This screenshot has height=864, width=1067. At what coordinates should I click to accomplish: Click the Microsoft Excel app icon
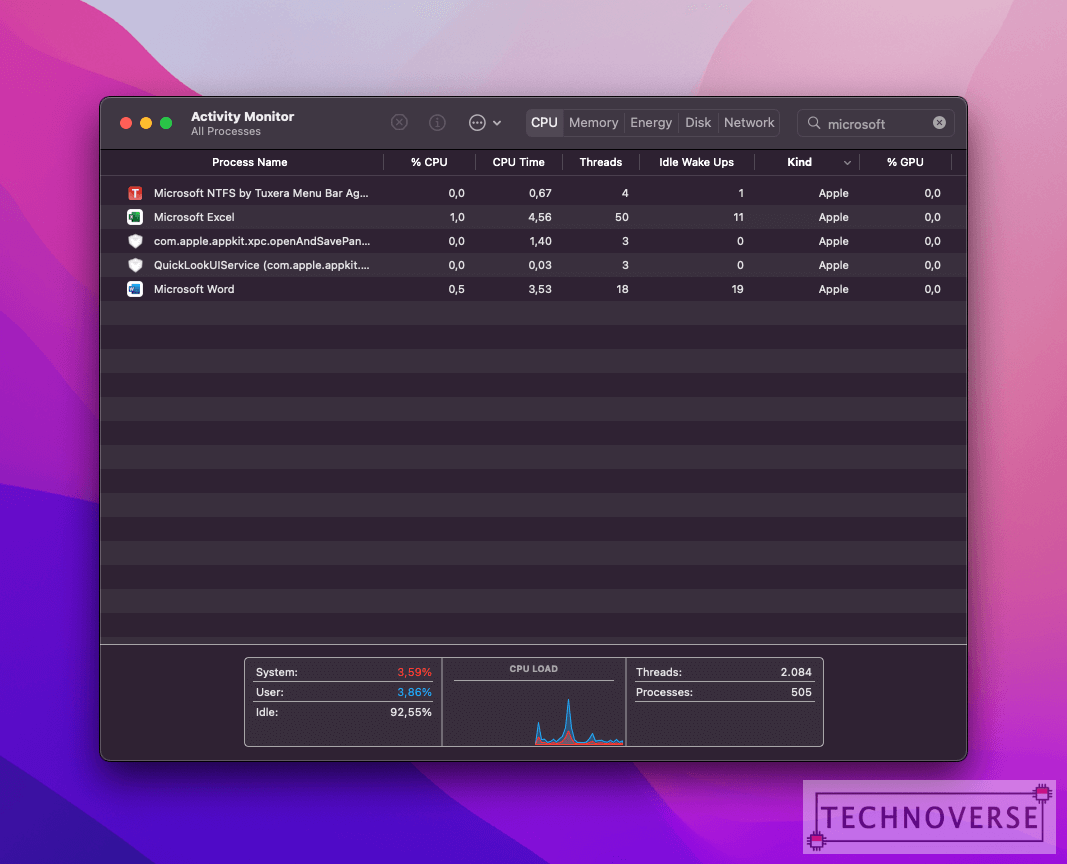135,217
